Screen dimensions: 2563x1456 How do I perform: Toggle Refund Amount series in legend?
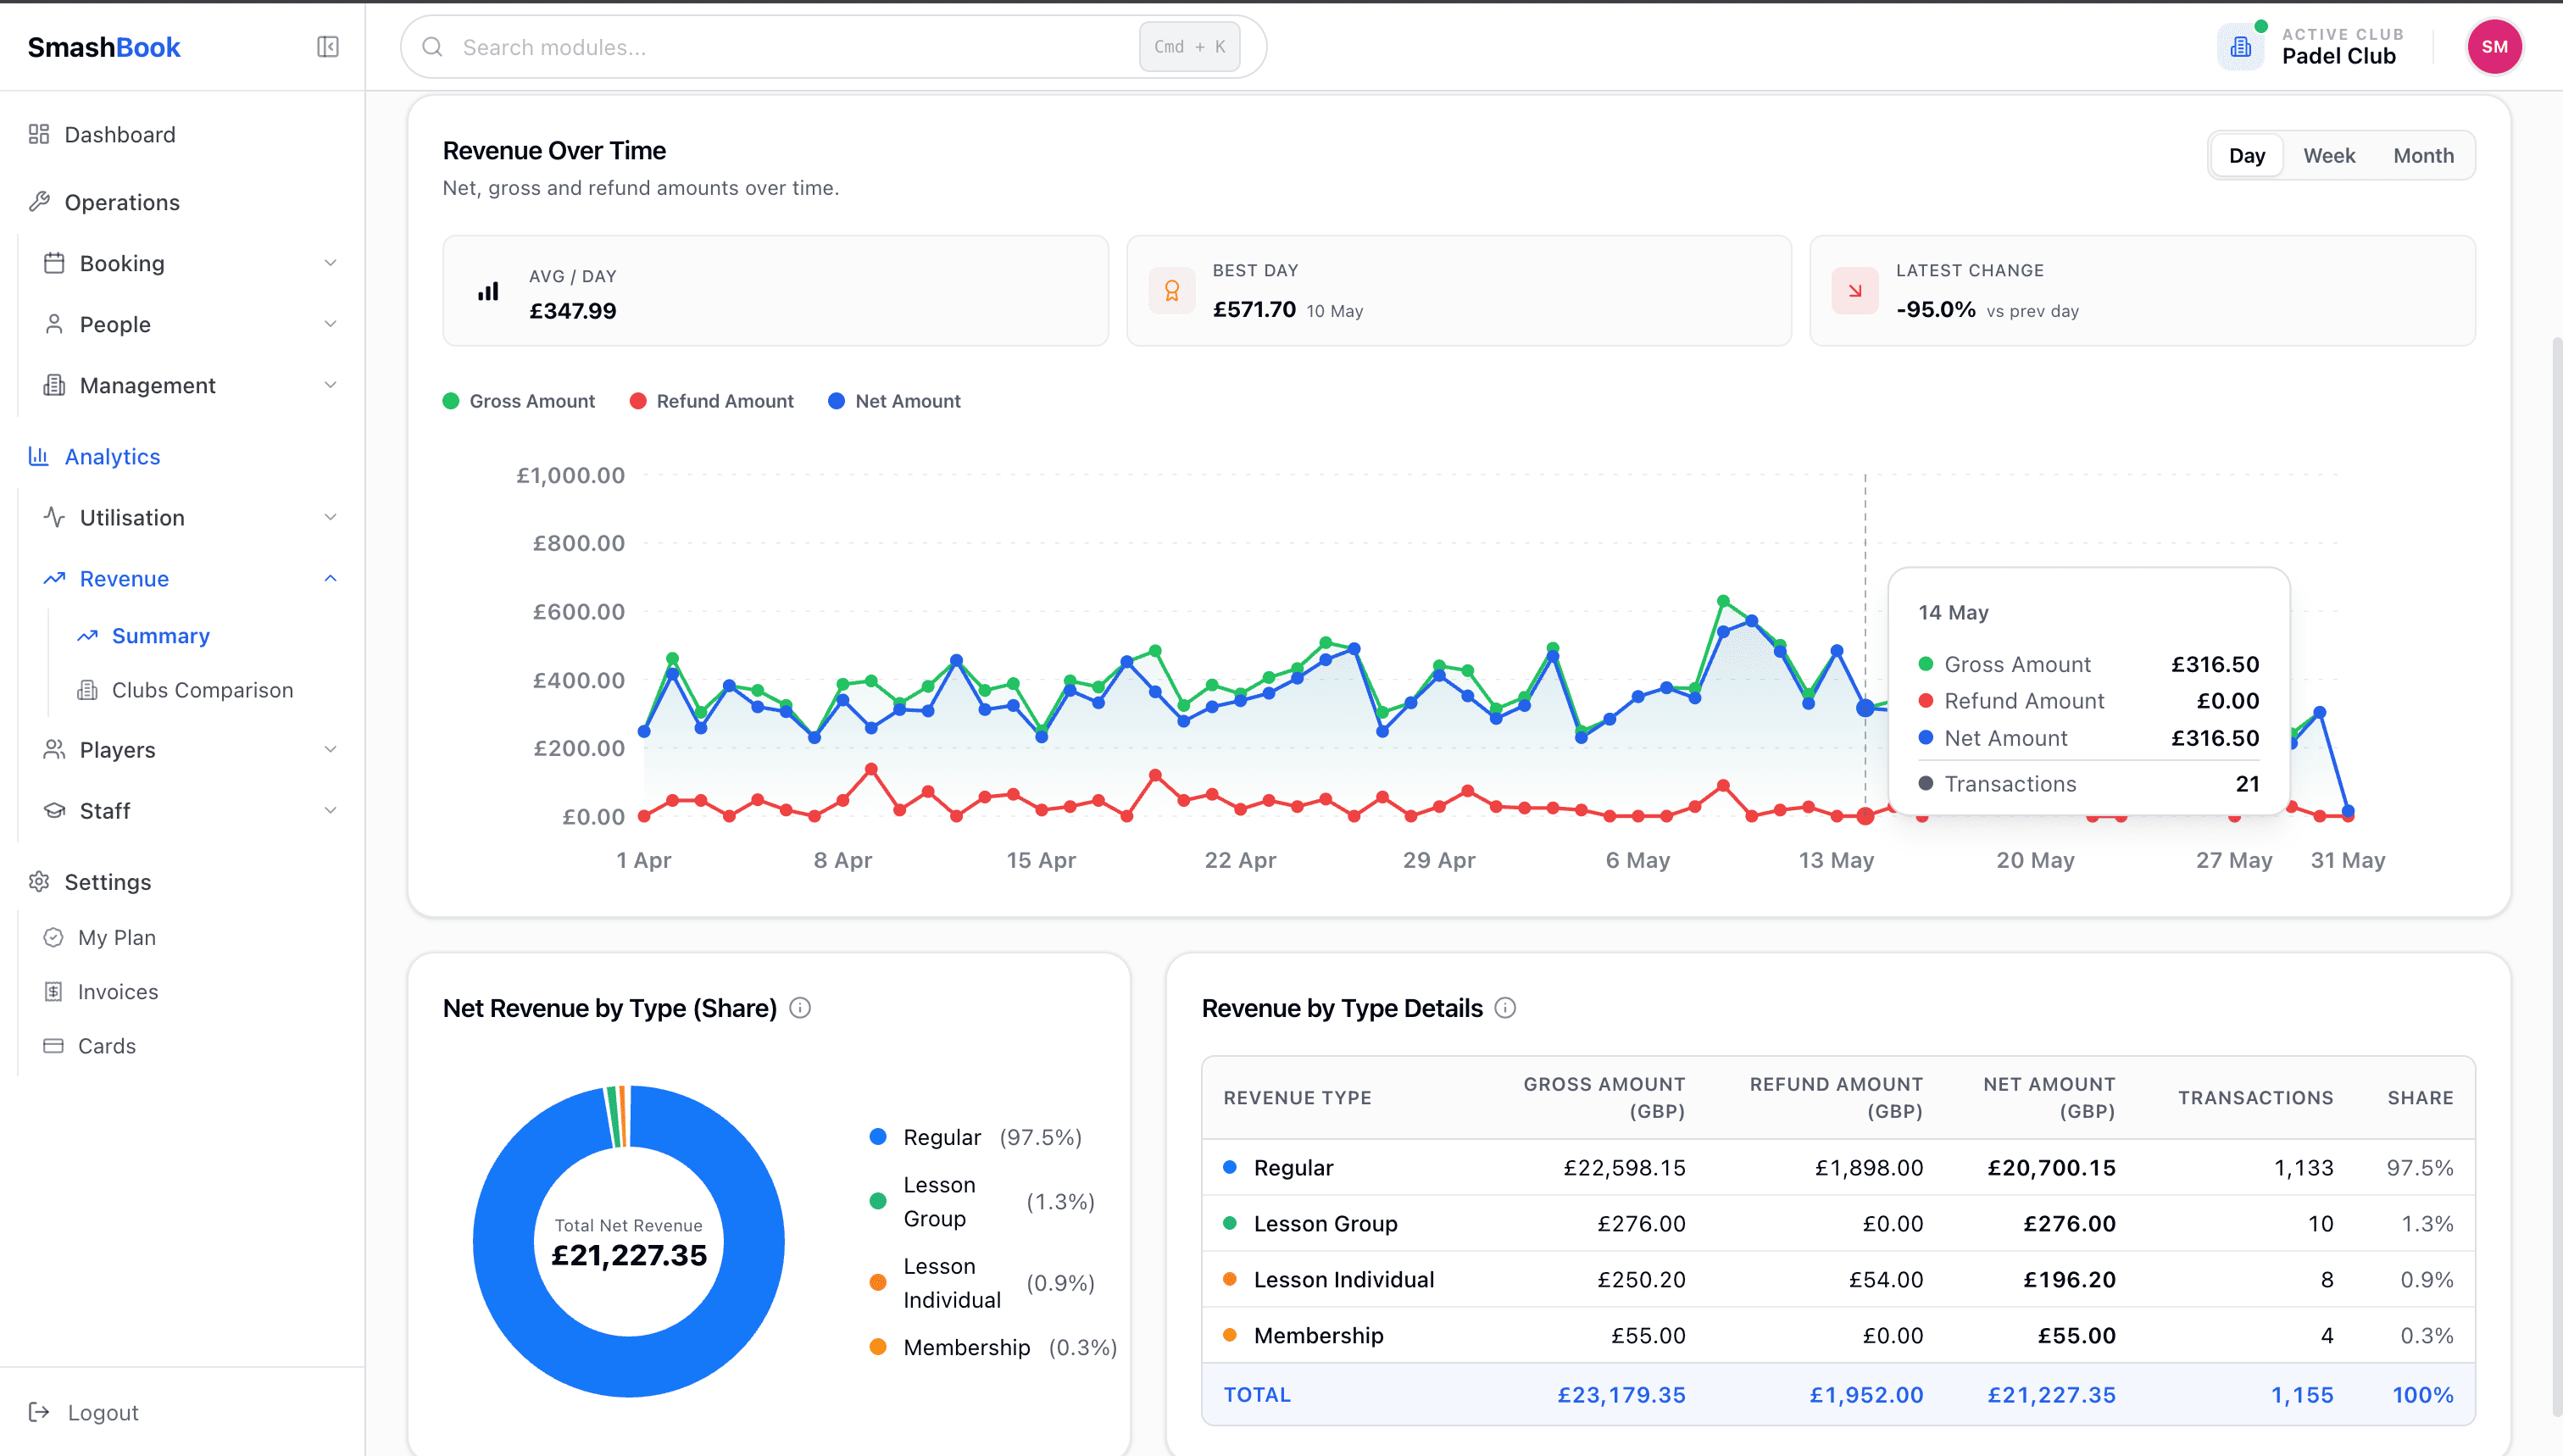(712, 401)
